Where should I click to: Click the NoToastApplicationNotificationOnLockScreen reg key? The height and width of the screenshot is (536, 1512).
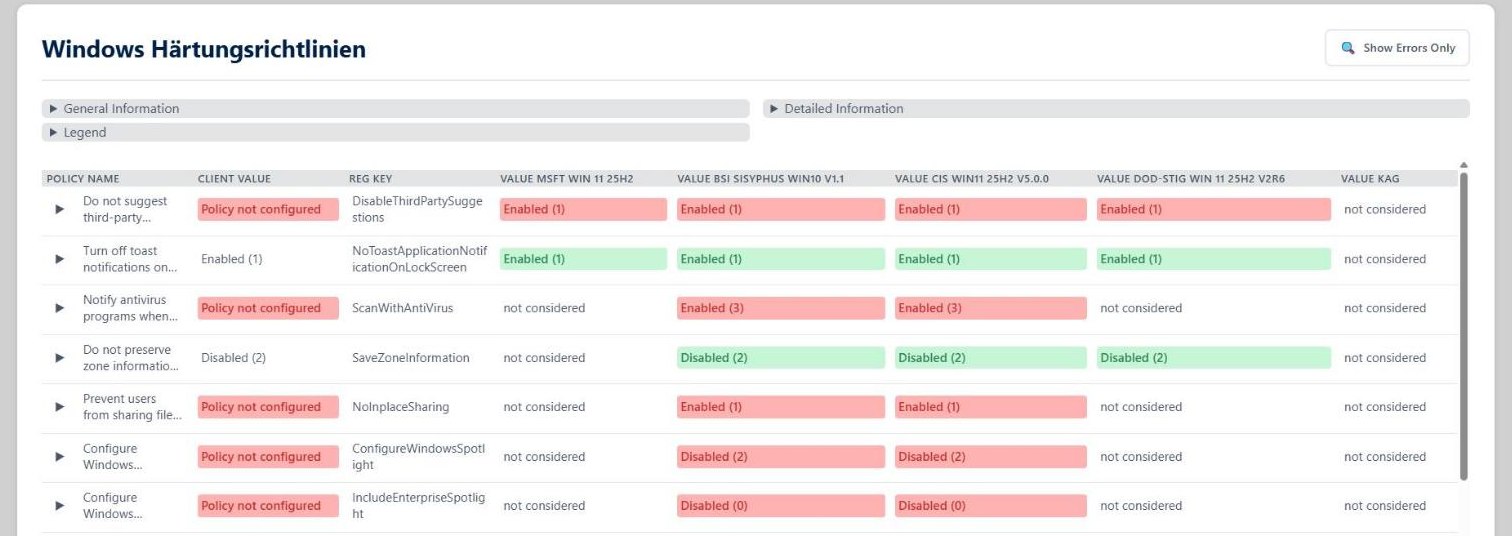coord(419,259)
